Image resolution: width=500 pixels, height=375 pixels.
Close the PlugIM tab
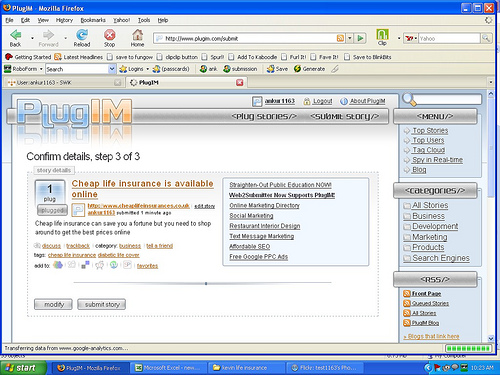(x=240, y=83)
